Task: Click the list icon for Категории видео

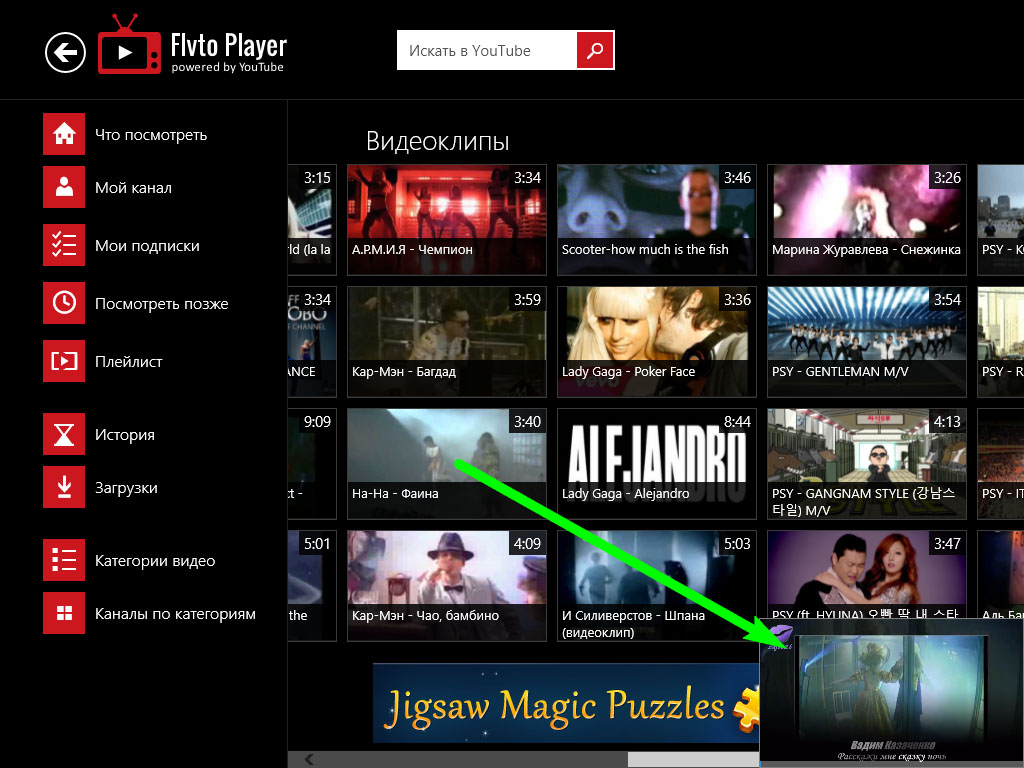Action: [64, 560]
